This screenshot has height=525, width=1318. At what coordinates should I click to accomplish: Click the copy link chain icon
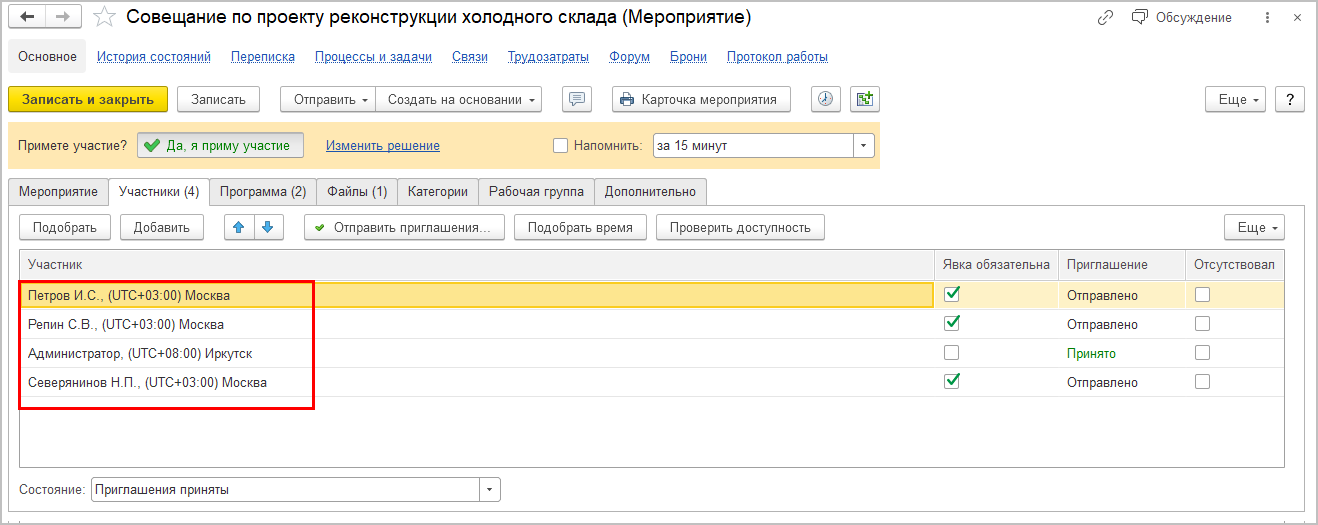pyautogui.click(x=1105, y=18)
